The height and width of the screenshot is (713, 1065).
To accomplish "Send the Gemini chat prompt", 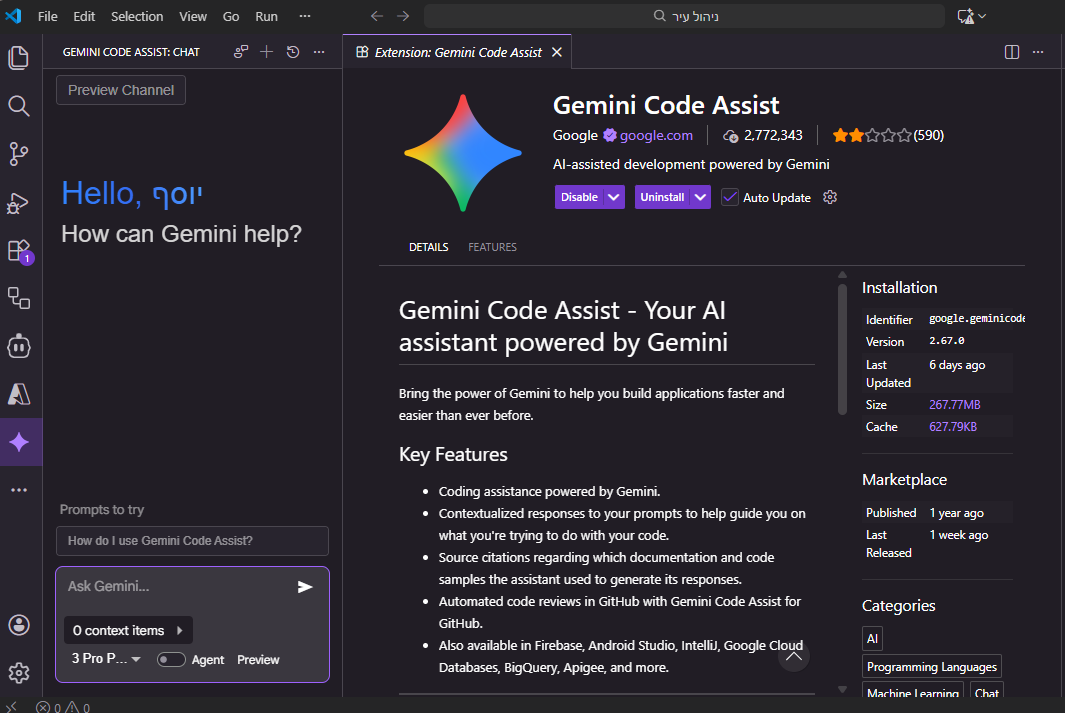I will point(305,587).
